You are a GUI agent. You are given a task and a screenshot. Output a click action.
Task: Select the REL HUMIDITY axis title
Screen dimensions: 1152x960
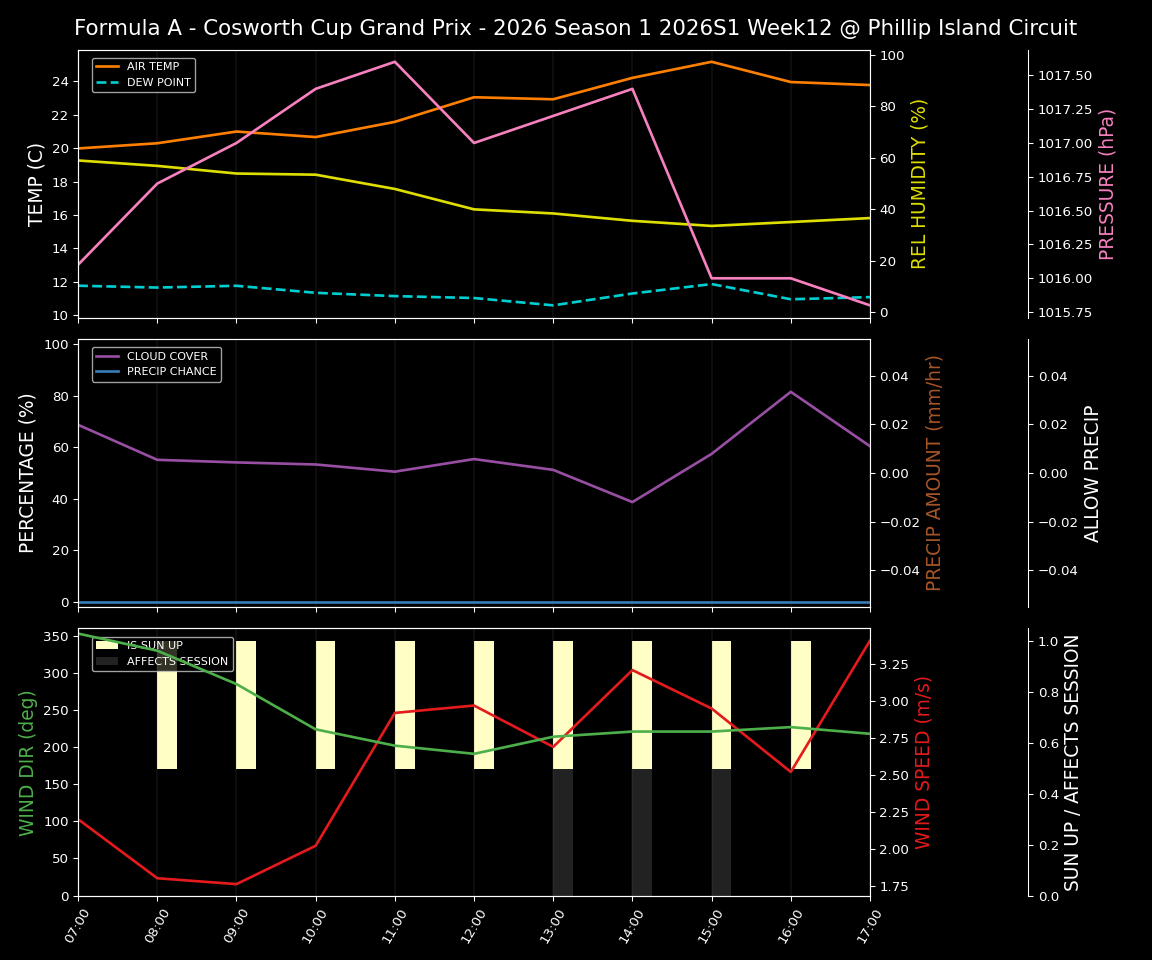pos(921,184)
